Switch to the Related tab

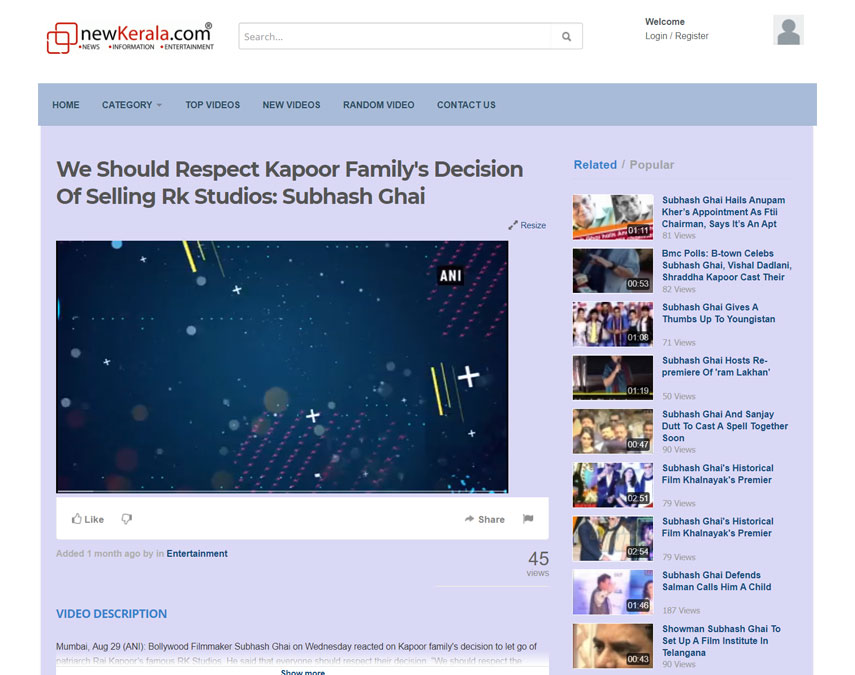coord(595,165)
